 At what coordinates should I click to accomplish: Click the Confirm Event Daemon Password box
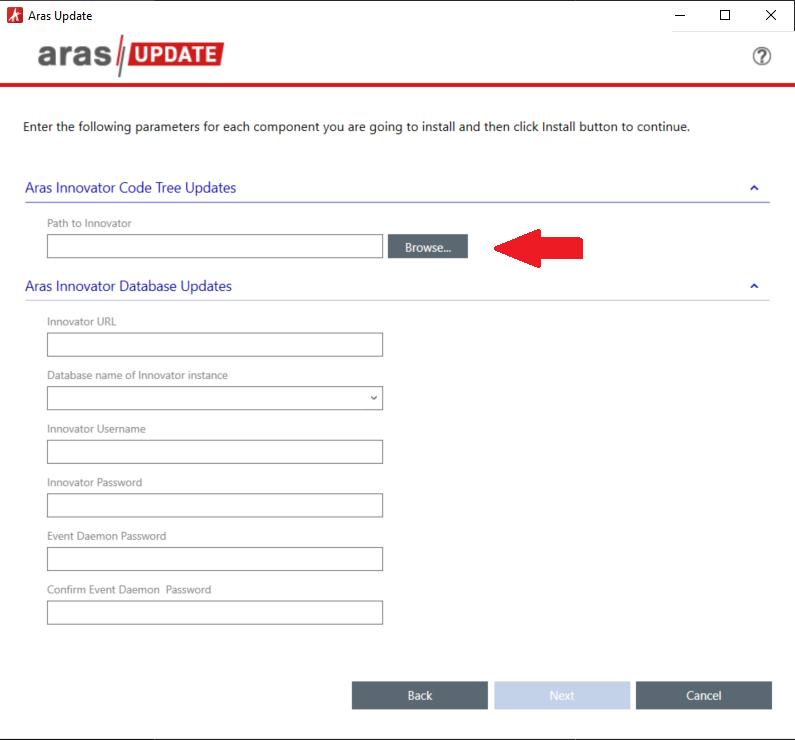tap(214, 612)
